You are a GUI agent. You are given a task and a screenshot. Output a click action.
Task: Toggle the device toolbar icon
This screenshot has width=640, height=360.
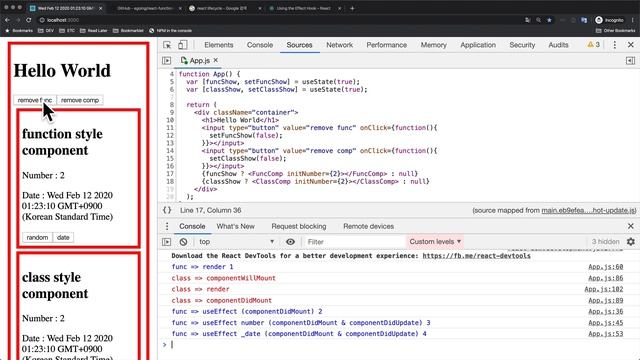coord(182,45)
